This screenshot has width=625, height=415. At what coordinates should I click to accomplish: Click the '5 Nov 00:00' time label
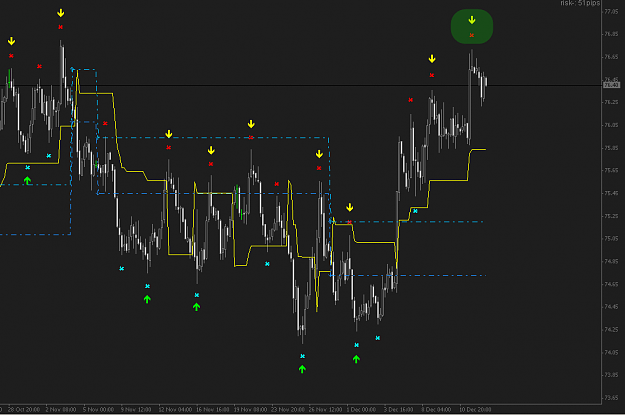98,409
